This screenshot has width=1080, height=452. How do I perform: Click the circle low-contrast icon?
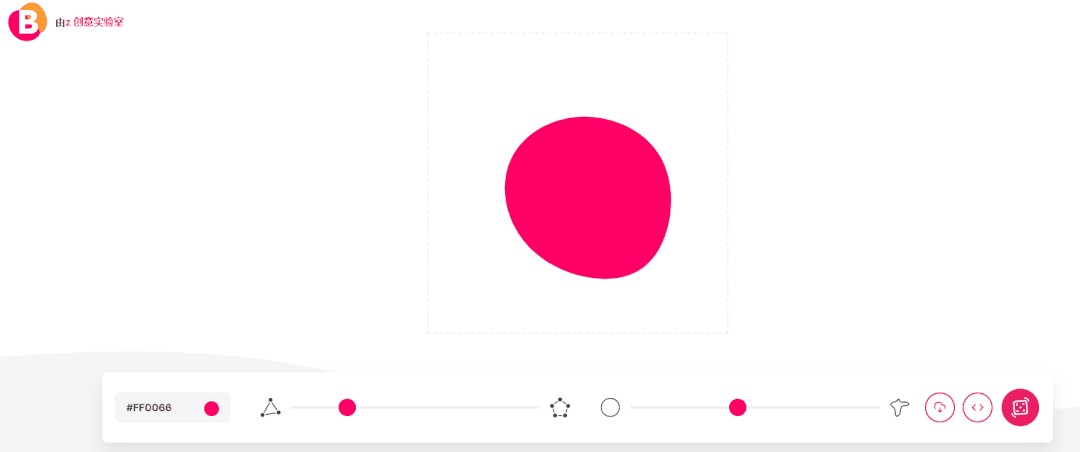[x=610, y=408]
